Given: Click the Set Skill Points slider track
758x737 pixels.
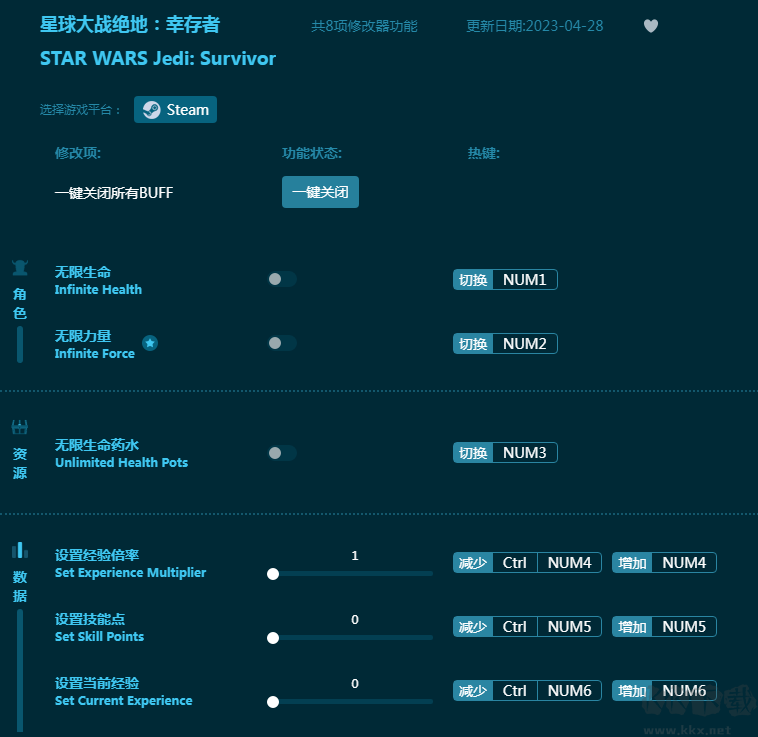Looking at the screenshot, I should pyautogui.click(x=352, y=638).
